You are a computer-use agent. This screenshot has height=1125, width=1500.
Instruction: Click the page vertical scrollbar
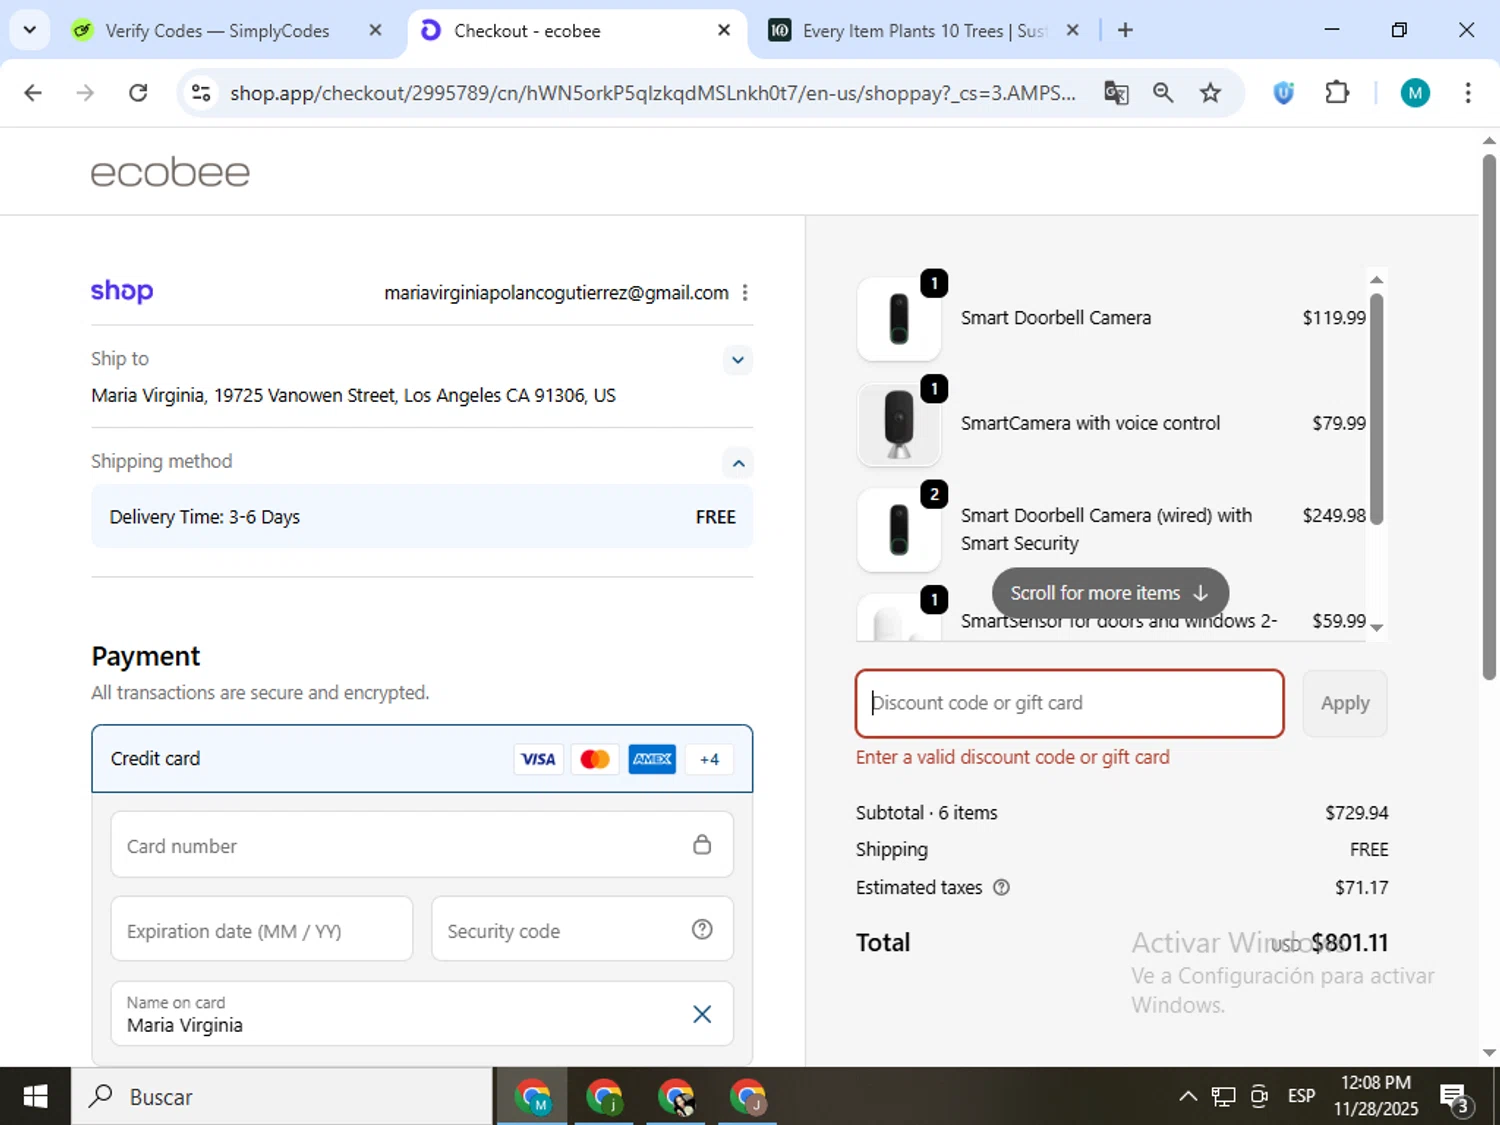coord(1489,416)
